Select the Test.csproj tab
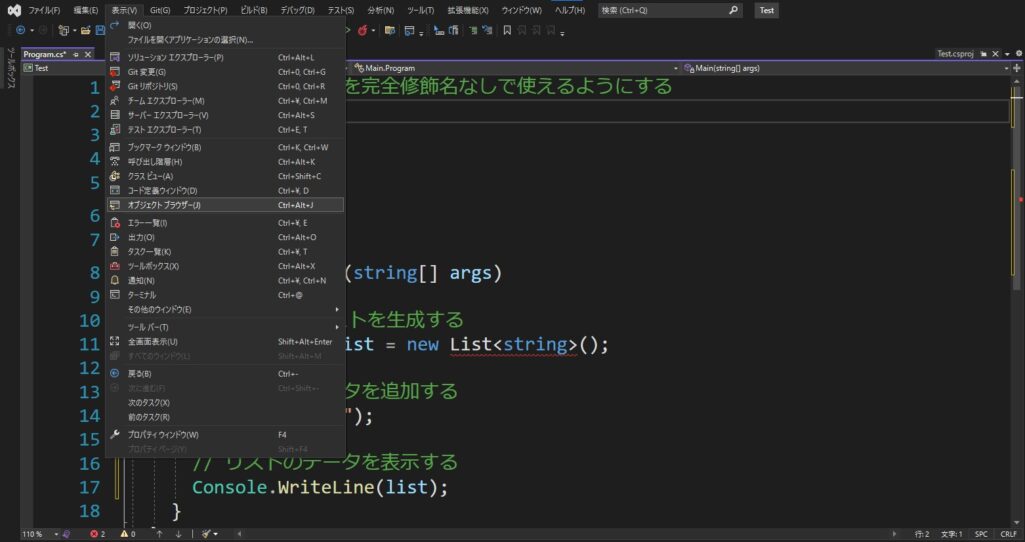Image resolution: width=1025 pixels, height=542 pixels. coord(955,54)
